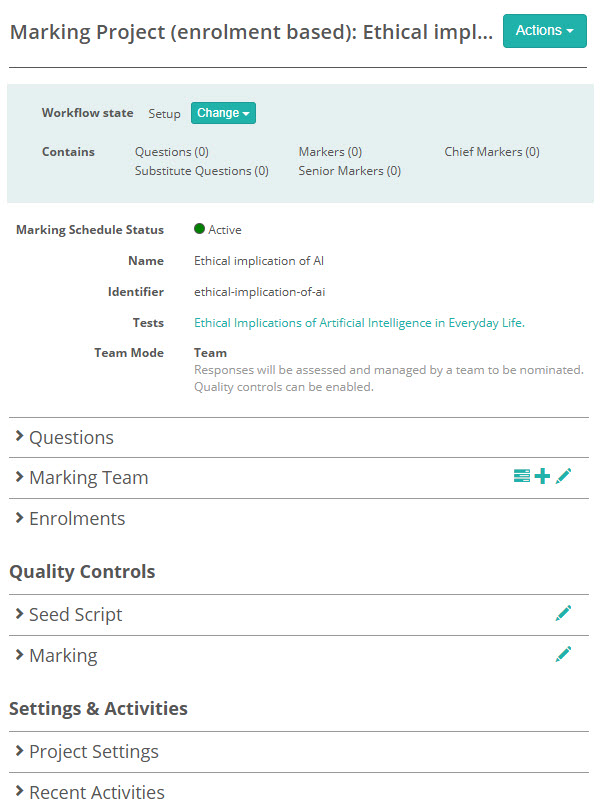The width and height of the screenshot is (600, 810).
Task: Open the Actions dropdown button
Action: pos(544,31)
